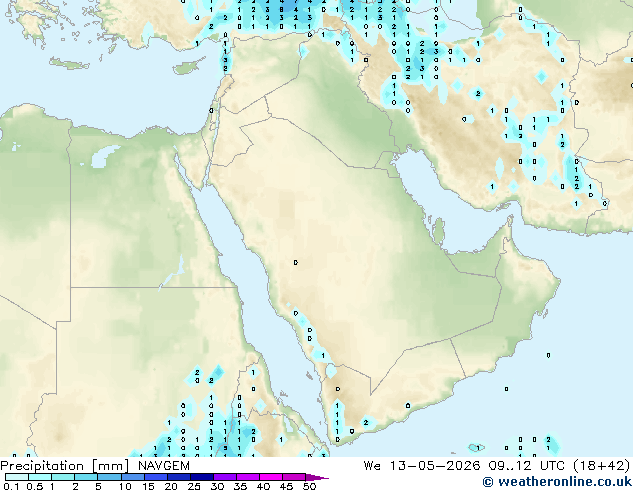Click the '10' legend scale label
The height and width of the screenshot is (490, 634).
(125, 486)
